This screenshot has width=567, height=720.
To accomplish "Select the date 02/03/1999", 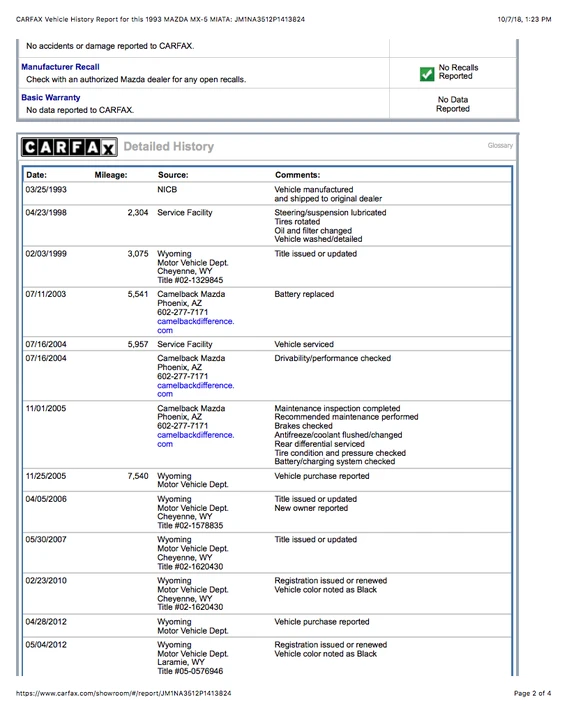I will tap(46, 254).
